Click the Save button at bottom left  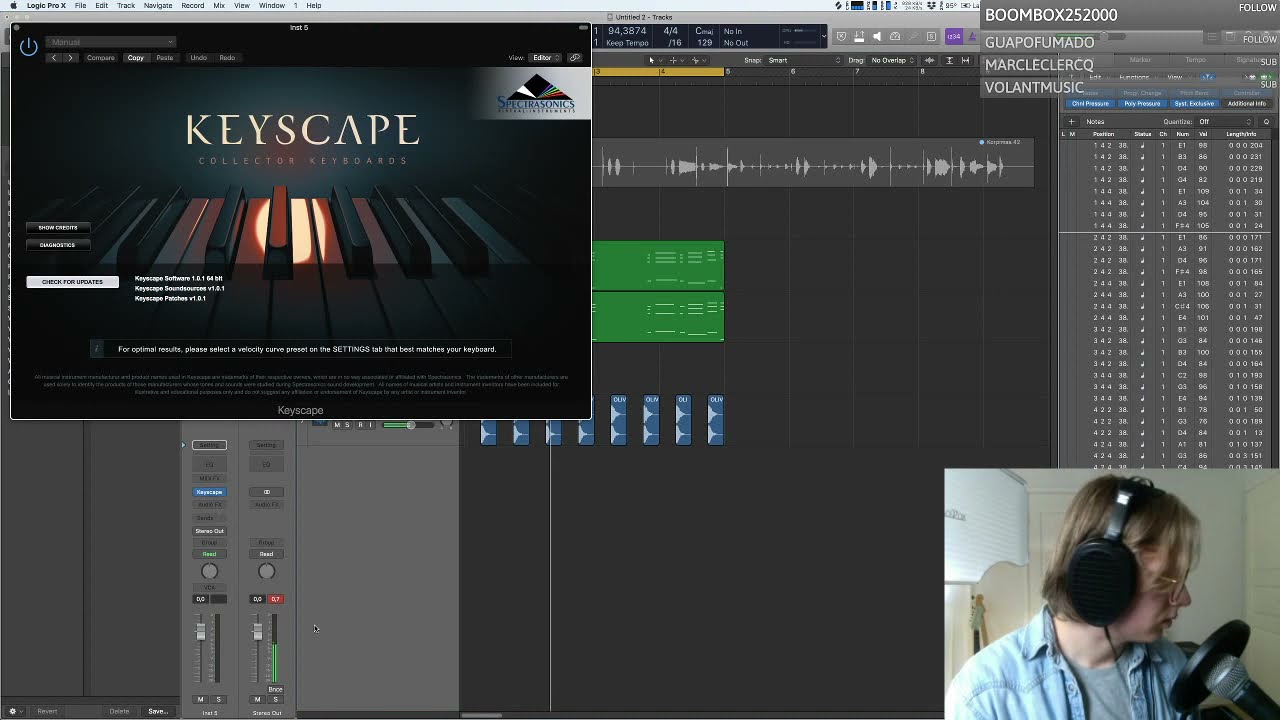coord(157,712)
